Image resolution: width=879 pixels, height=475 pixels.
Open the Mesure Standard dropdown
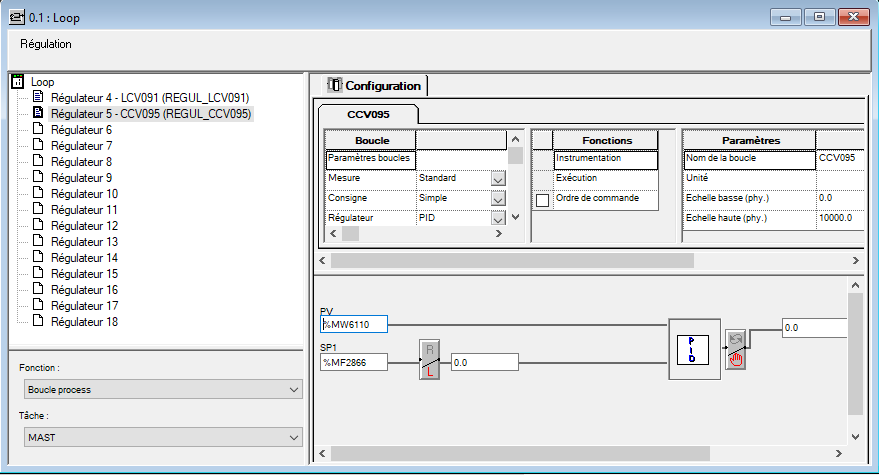[x=498, y=179]
